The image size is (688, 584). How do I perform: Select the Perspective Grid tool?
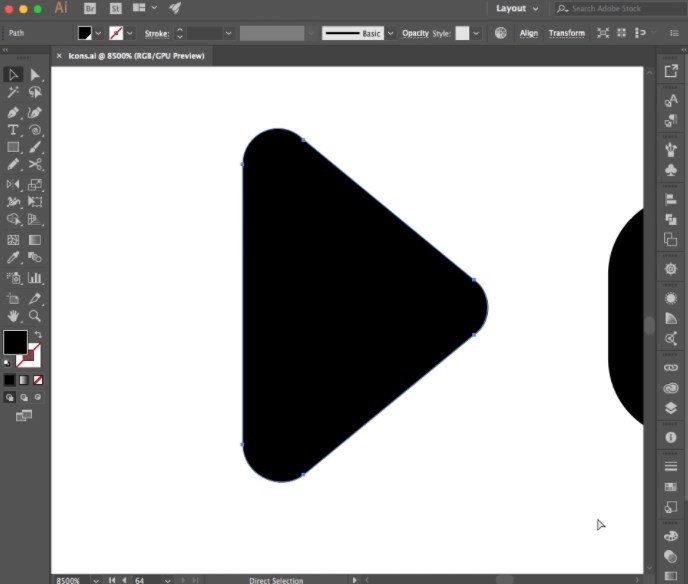tap(35, 219)
